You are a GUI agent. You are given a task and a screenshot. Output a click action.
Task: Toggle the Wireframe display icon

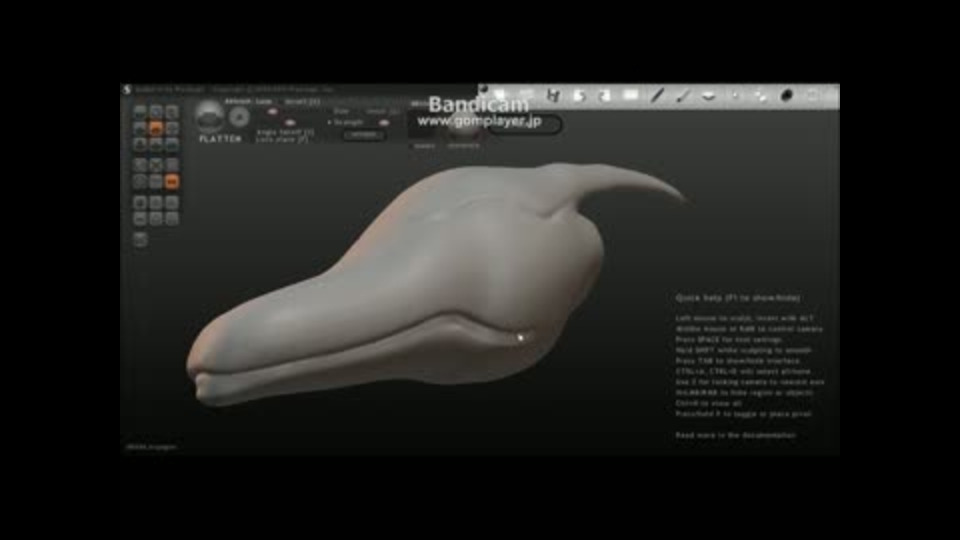click(x=156, y=181)
